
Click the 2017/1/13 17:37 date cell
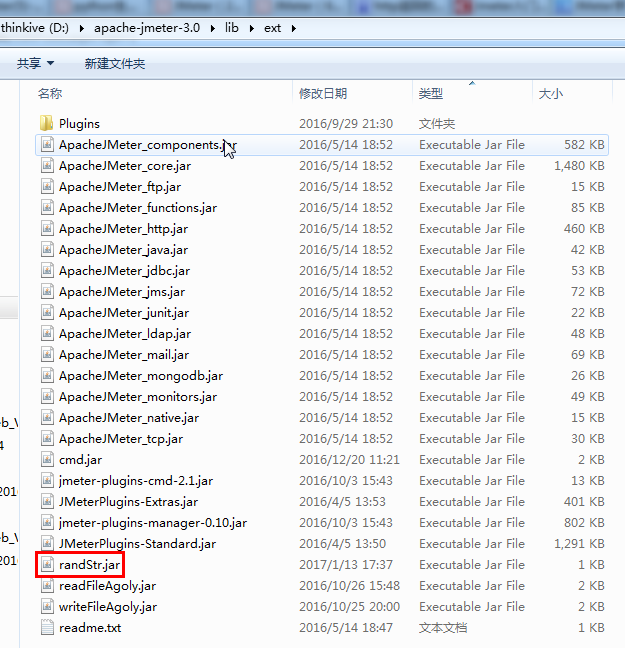click(x=346, y=564)
